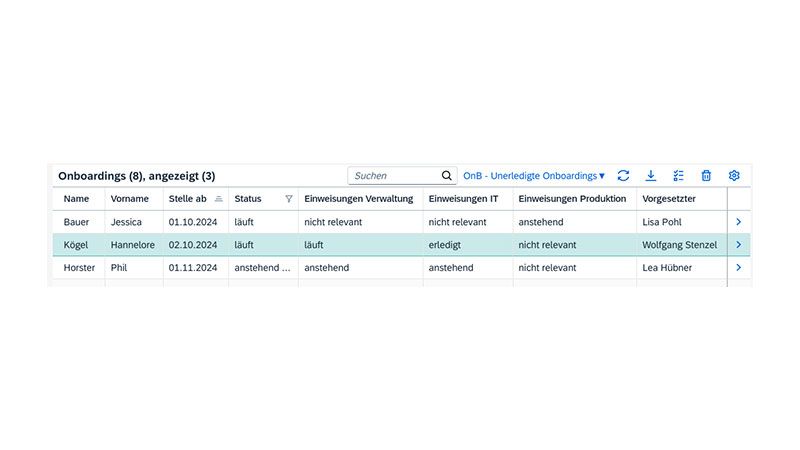
Task: Click the Vorgesetzter column header
Action: [x=669, y=199]
